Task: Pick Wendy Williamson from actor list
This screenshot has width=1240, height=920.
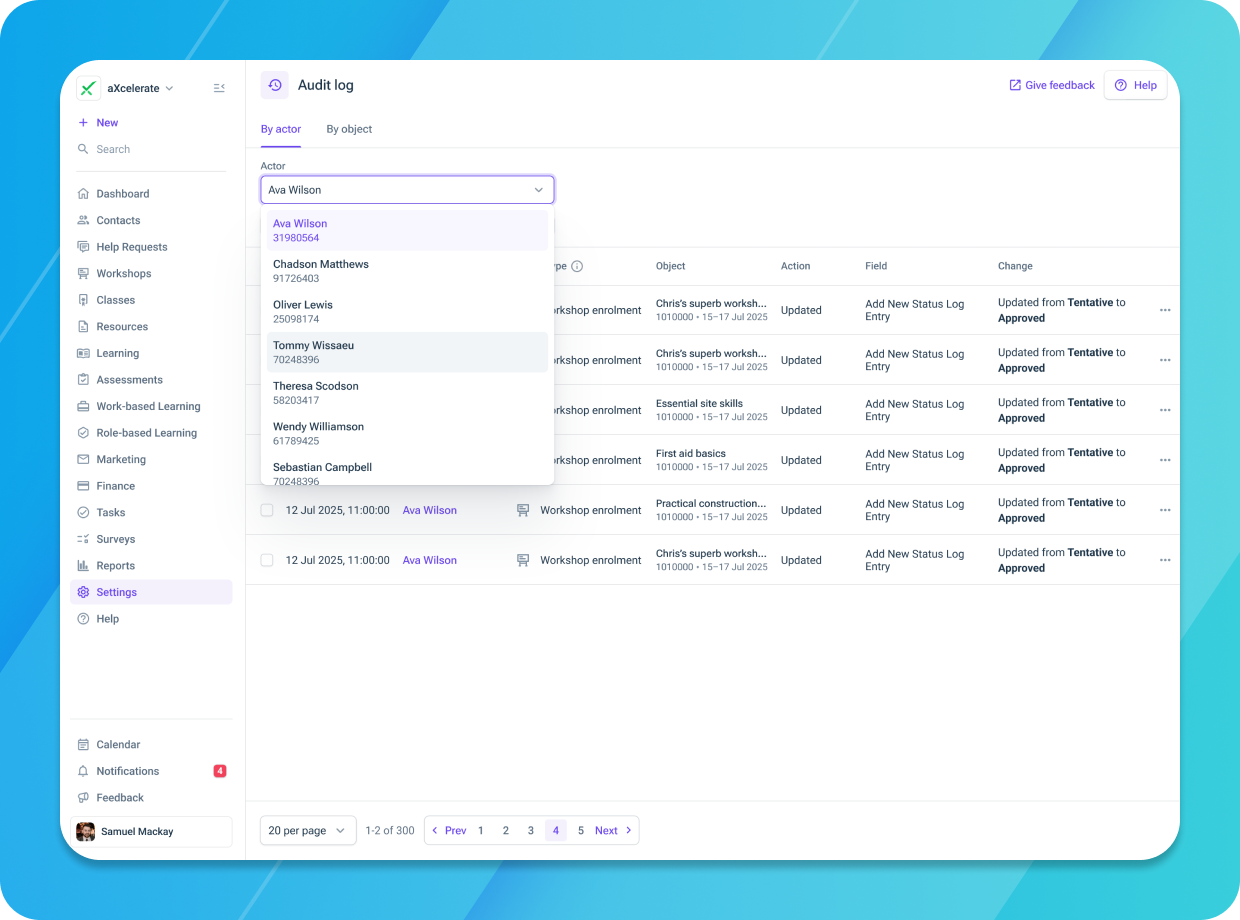Action: pyautogui.click(x=407, y=433)
